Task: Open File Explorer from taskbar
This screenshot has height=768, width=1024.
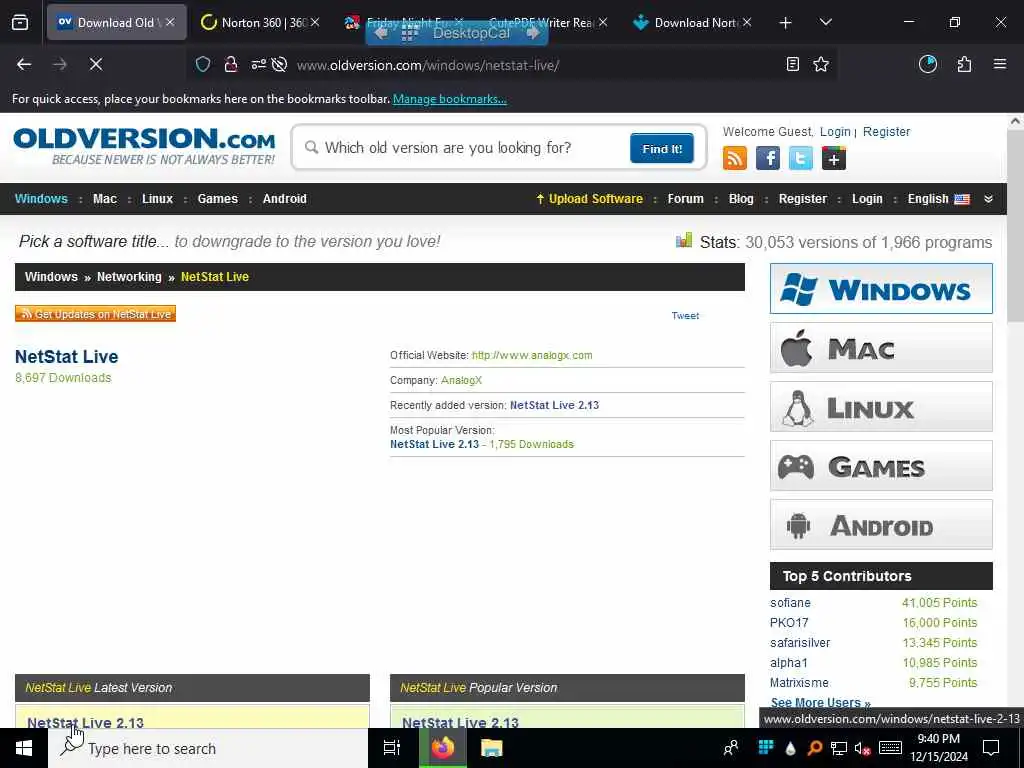Action: click(x=491, y=748)
